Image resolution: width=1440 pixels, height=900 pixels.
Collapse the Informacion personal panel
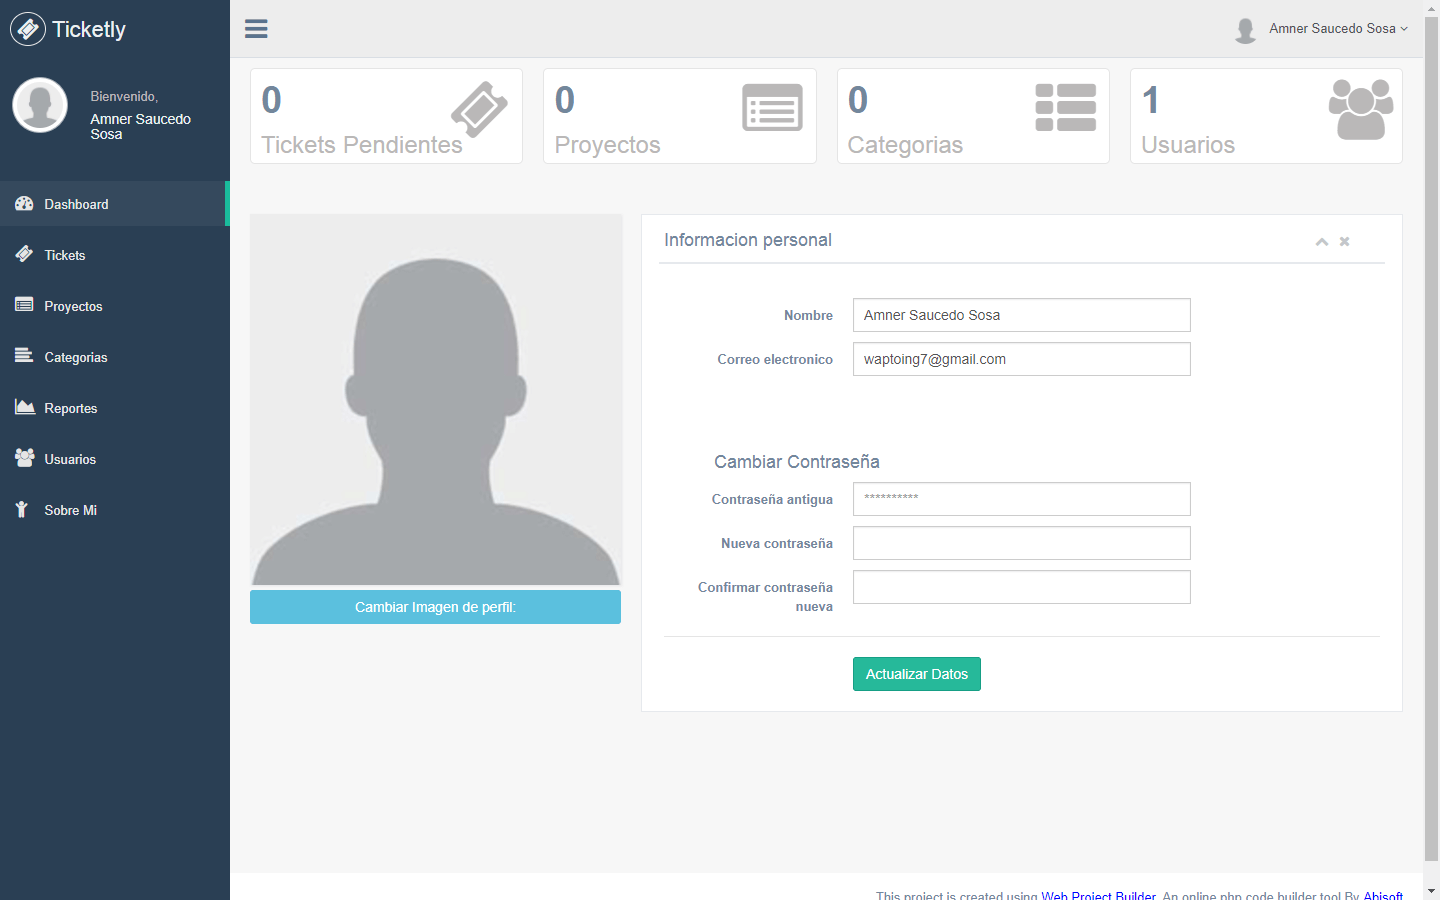1321,241
